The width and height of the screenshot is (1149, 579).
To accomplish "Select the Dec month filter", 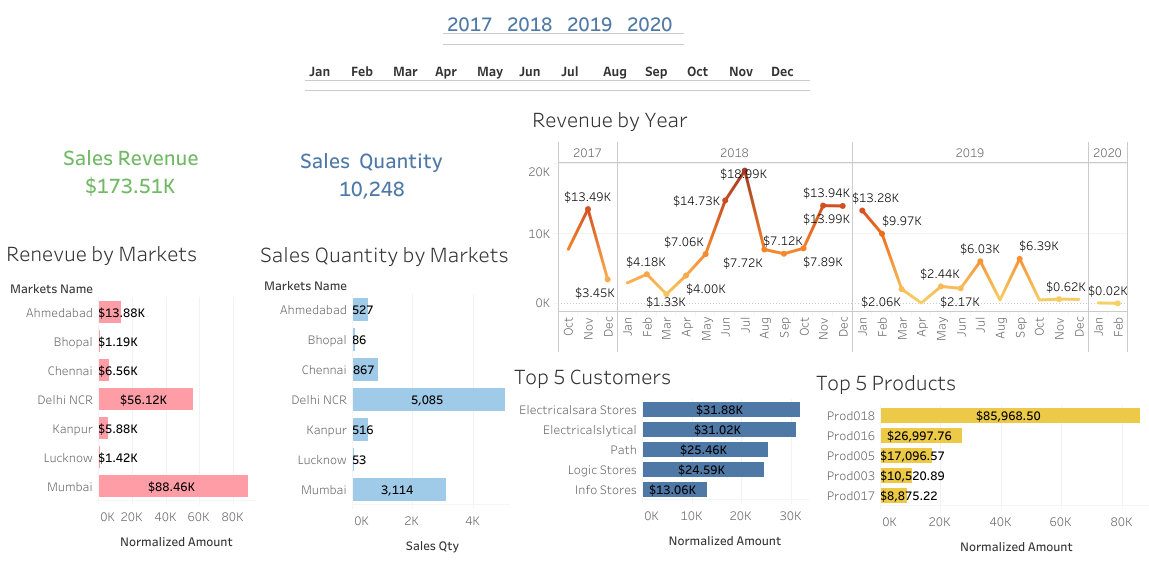I will [782, 71].
